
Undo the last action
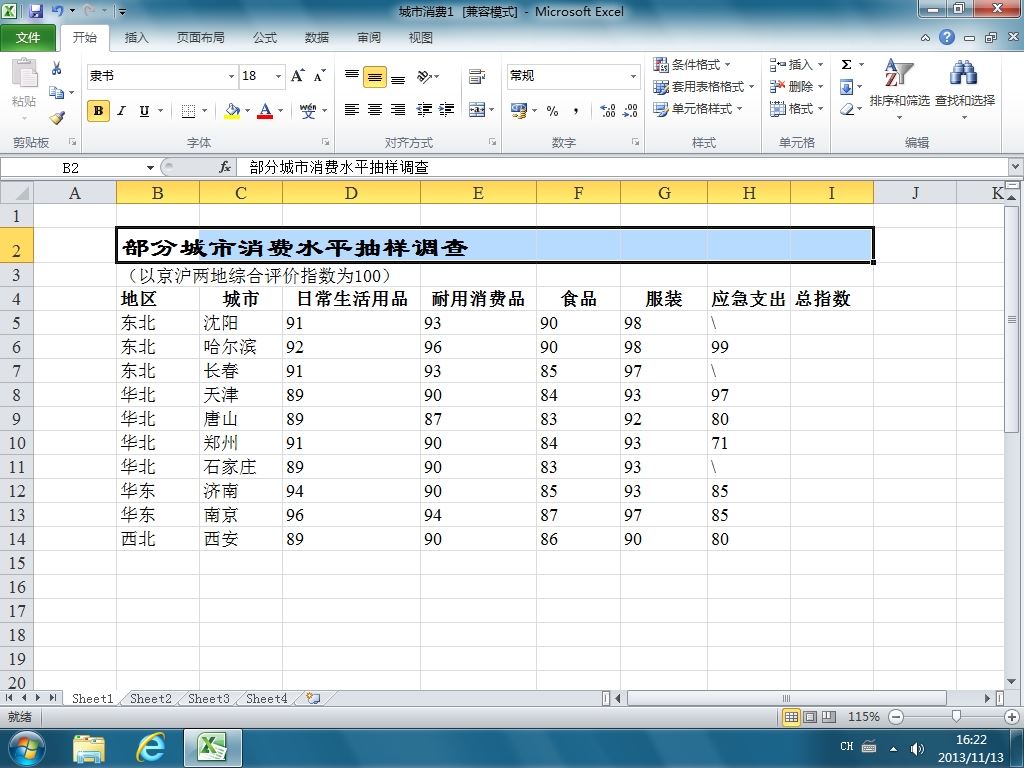coord(57,11)
